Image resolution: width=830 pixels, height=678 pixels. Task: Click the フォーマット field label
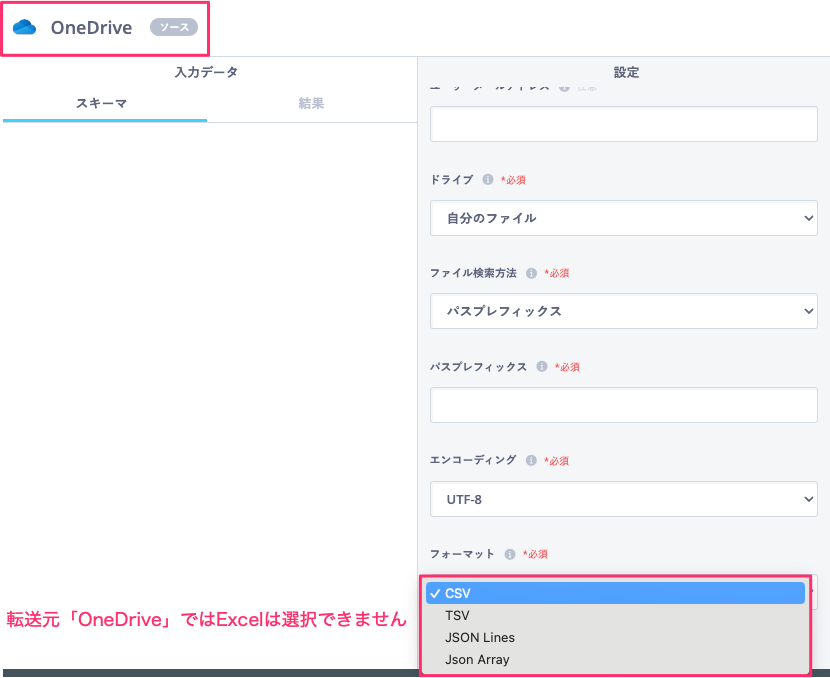(462, 554)
